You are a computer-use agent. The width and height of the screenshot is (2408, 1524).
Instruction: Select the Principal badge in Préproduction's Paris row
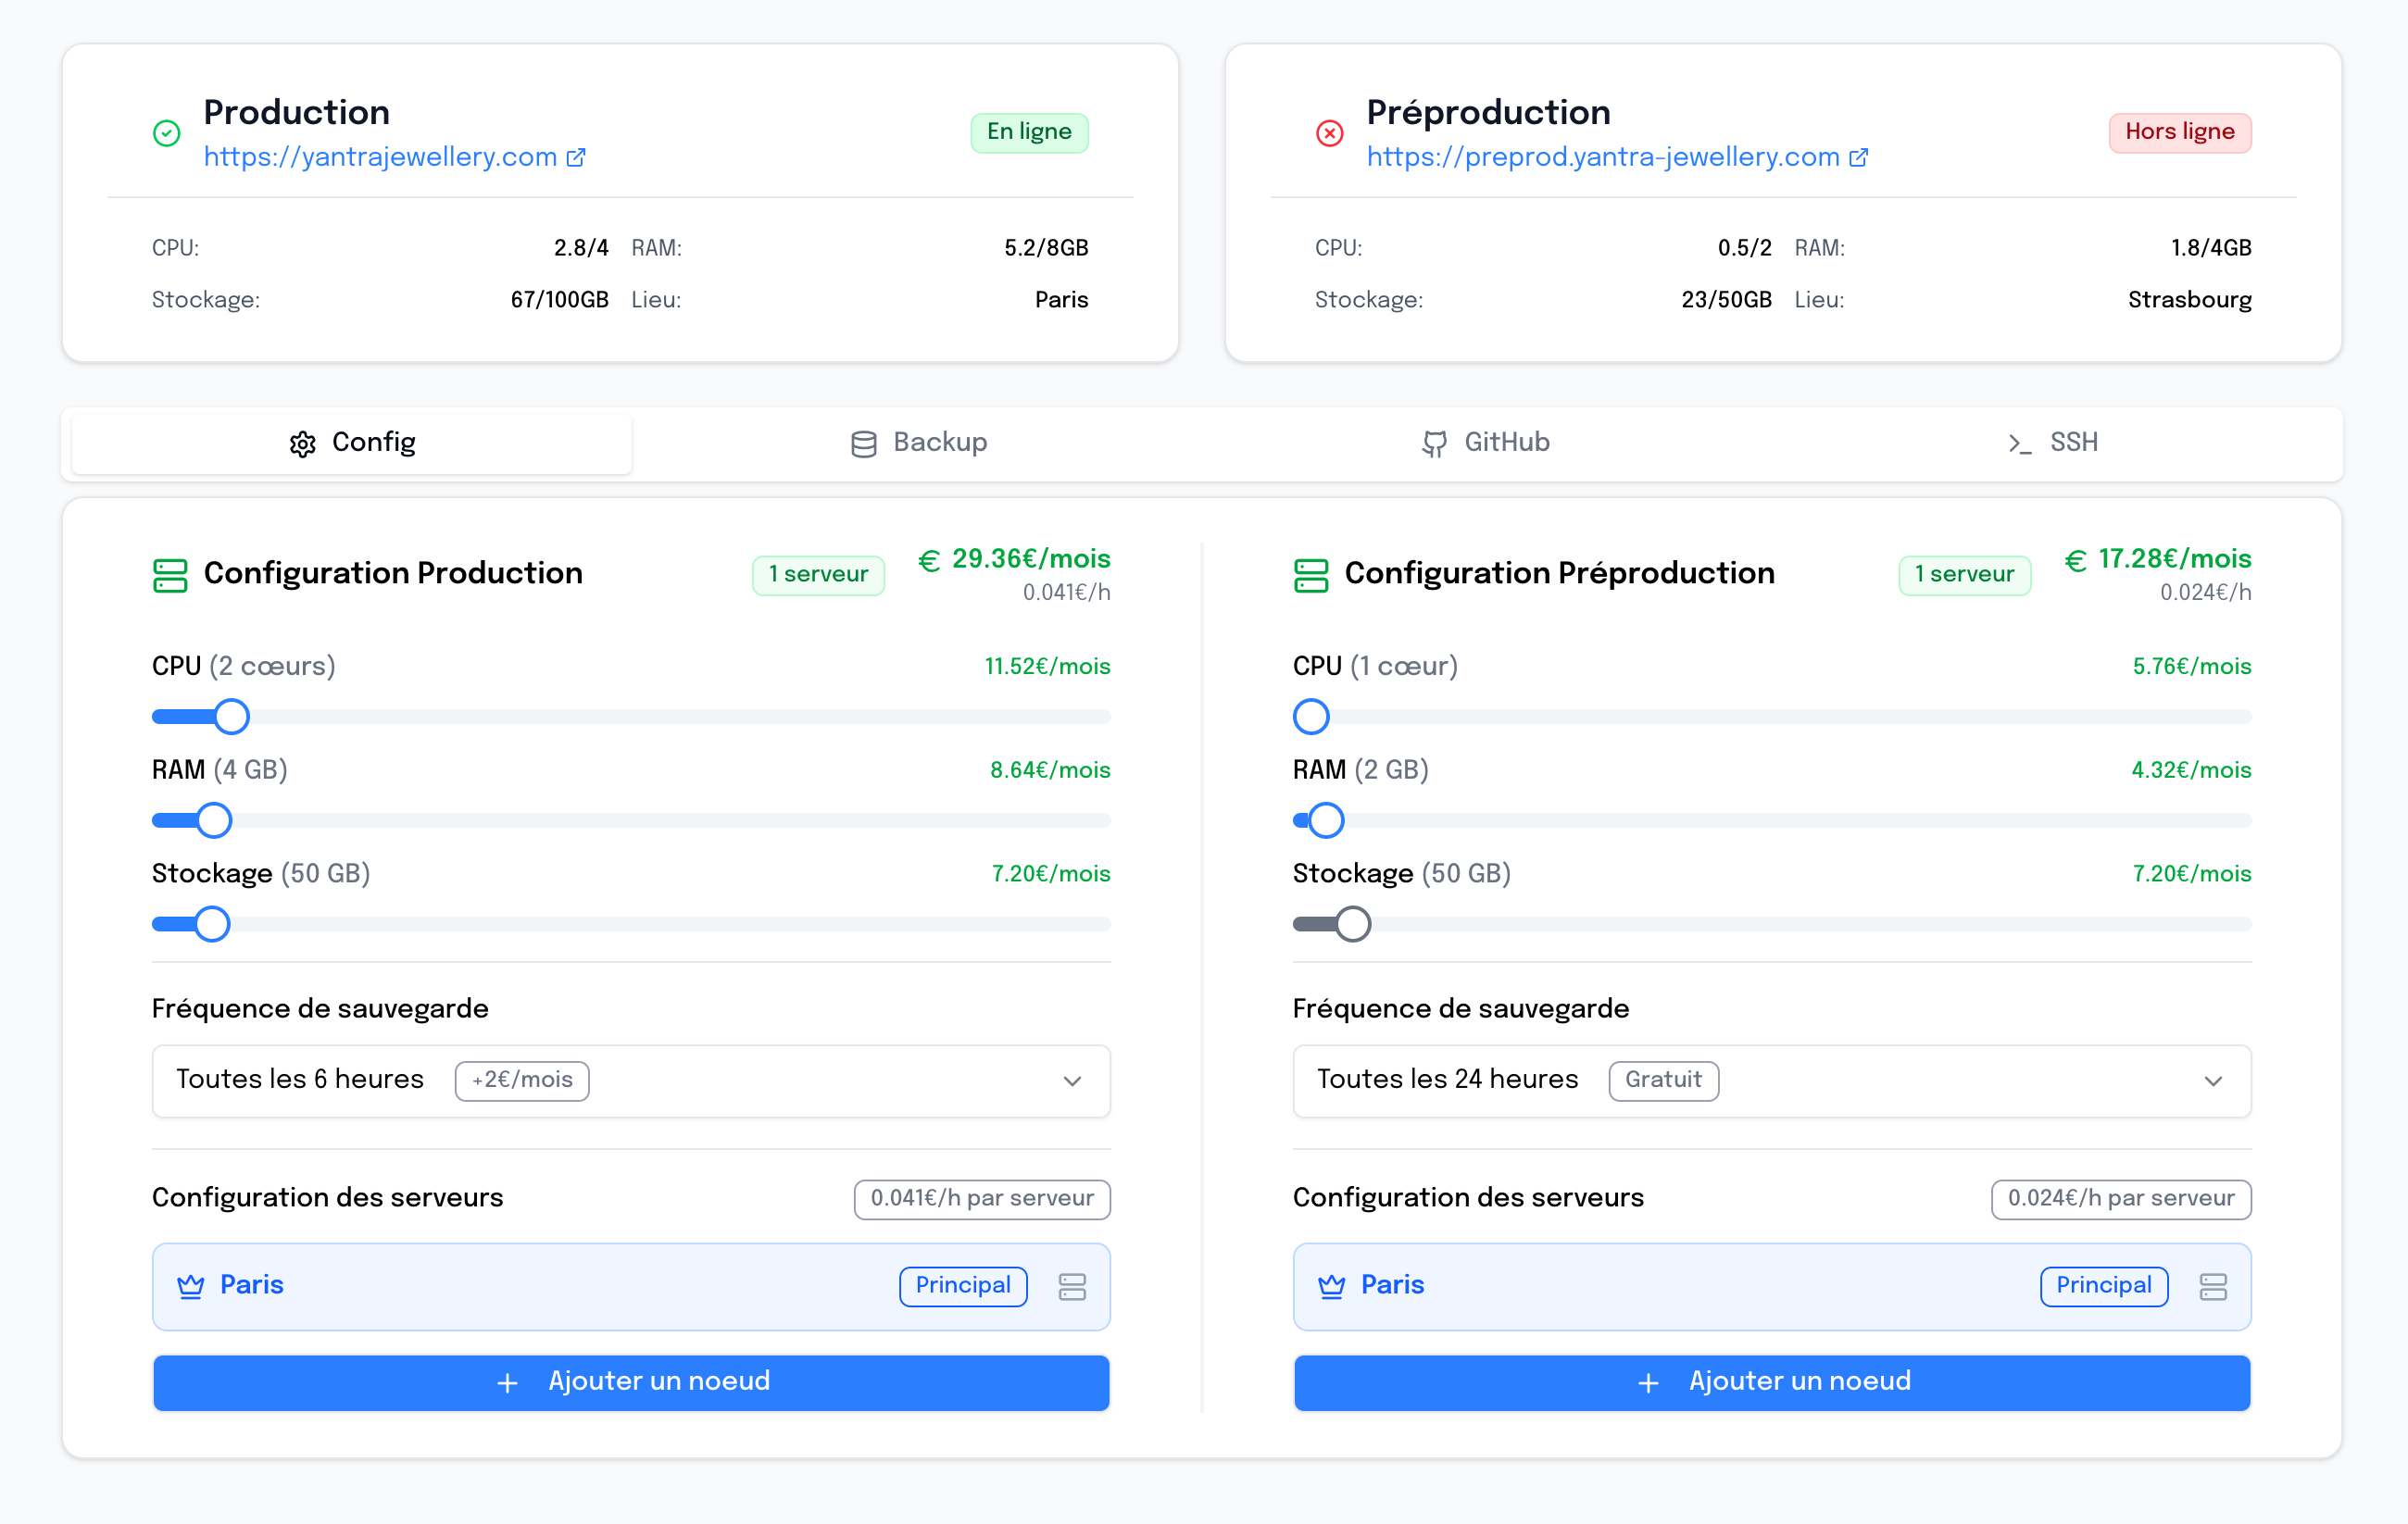click(x=2103, y=1286)
